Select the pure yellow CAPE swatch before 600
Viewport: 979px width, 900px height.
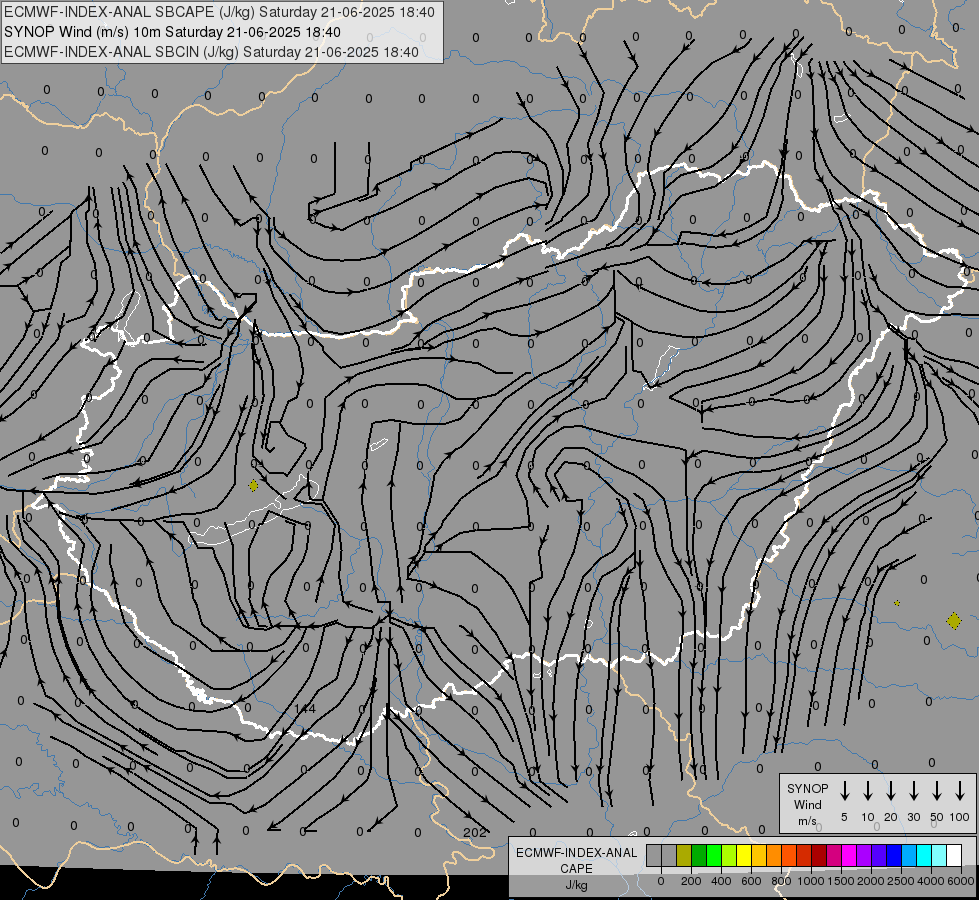point(744,856)
